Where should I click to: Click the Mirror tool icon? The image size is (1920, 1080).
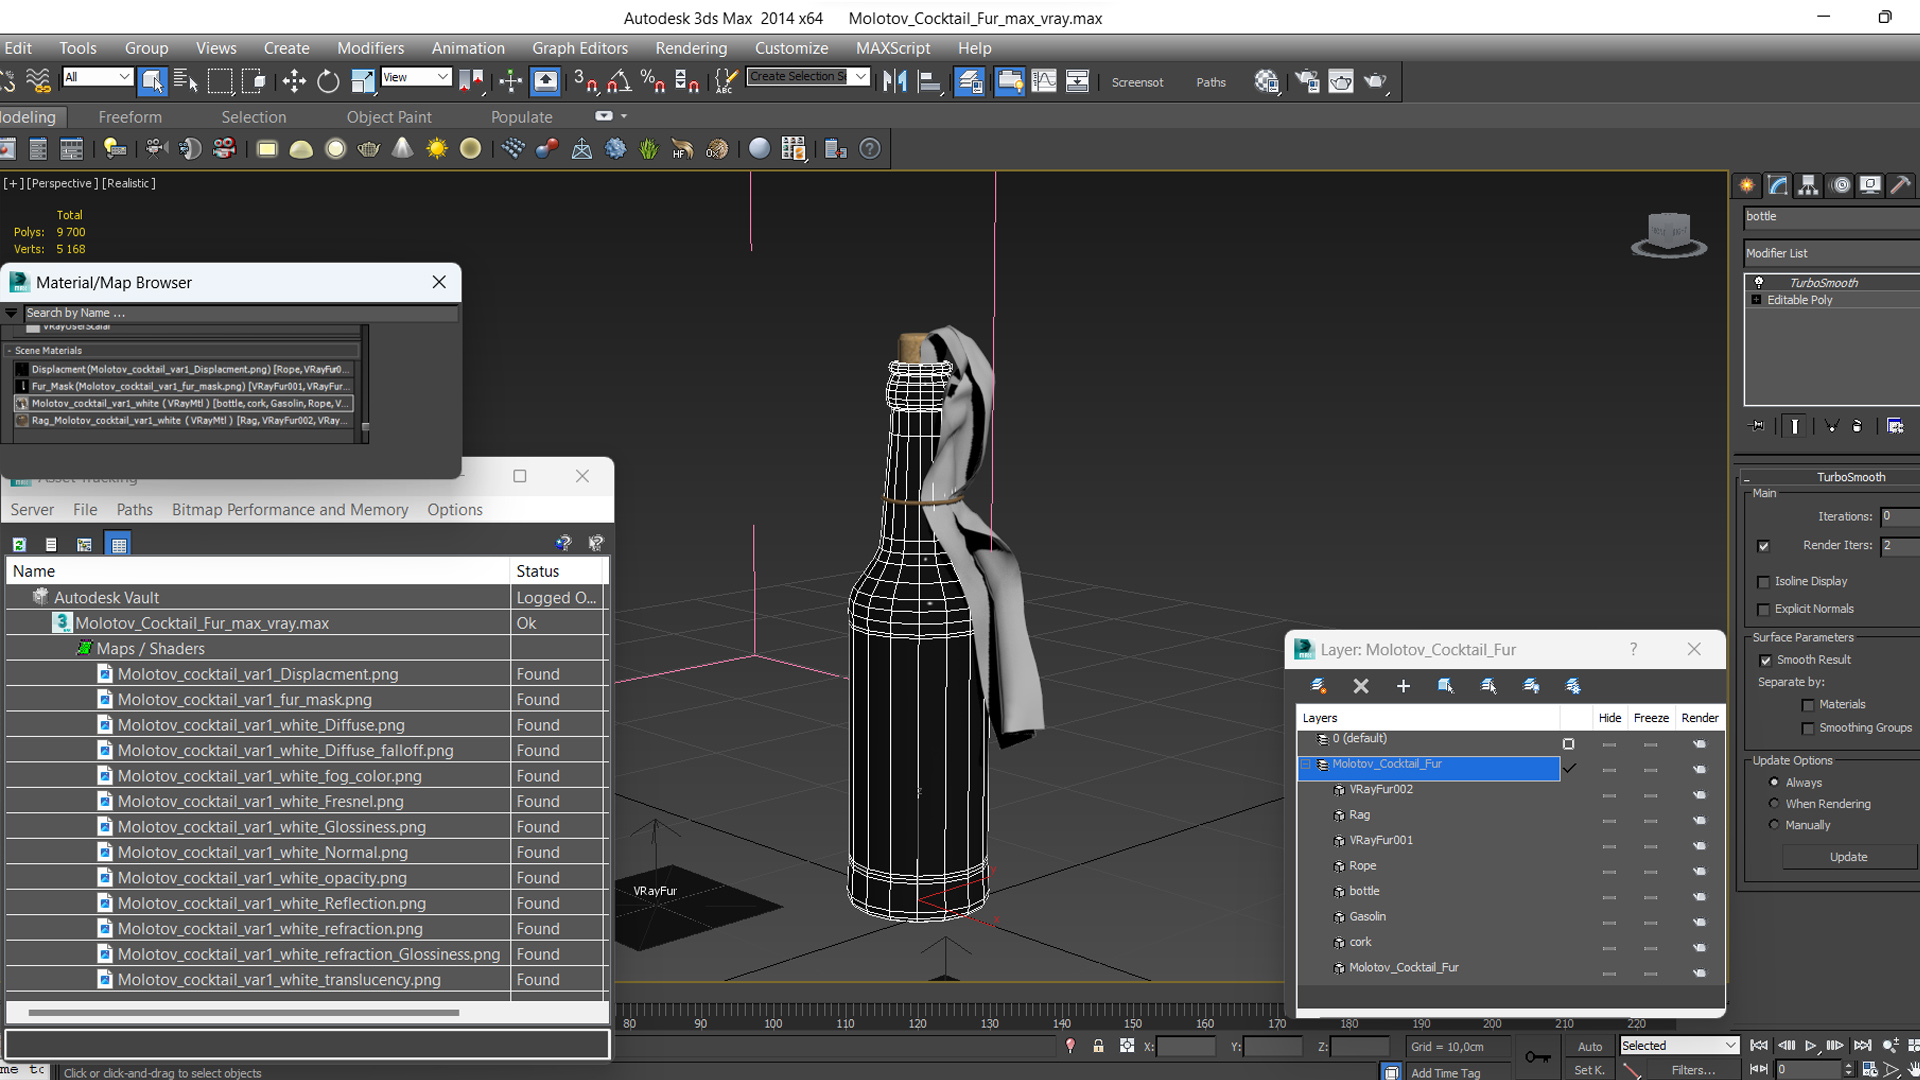click(895, 81)
